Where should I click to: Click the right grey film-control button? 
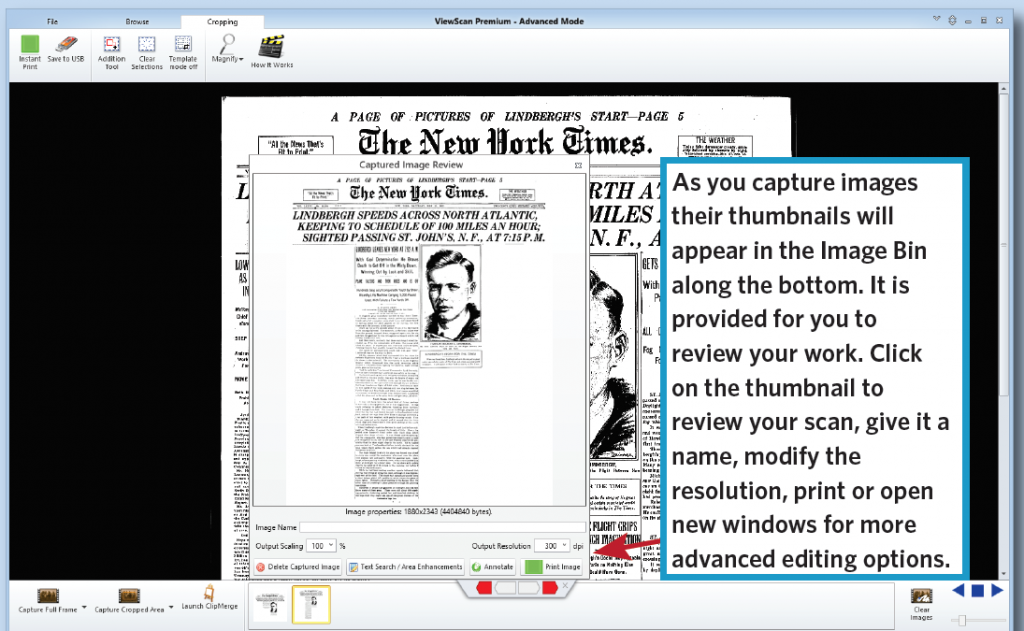point(528,588)
